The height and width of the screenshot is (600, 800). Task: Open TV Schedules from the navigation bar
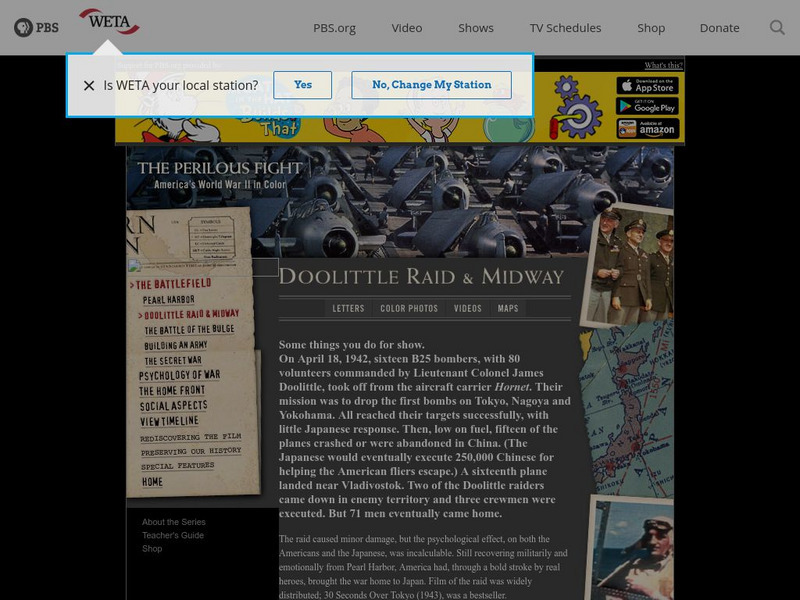pos(566,28)
